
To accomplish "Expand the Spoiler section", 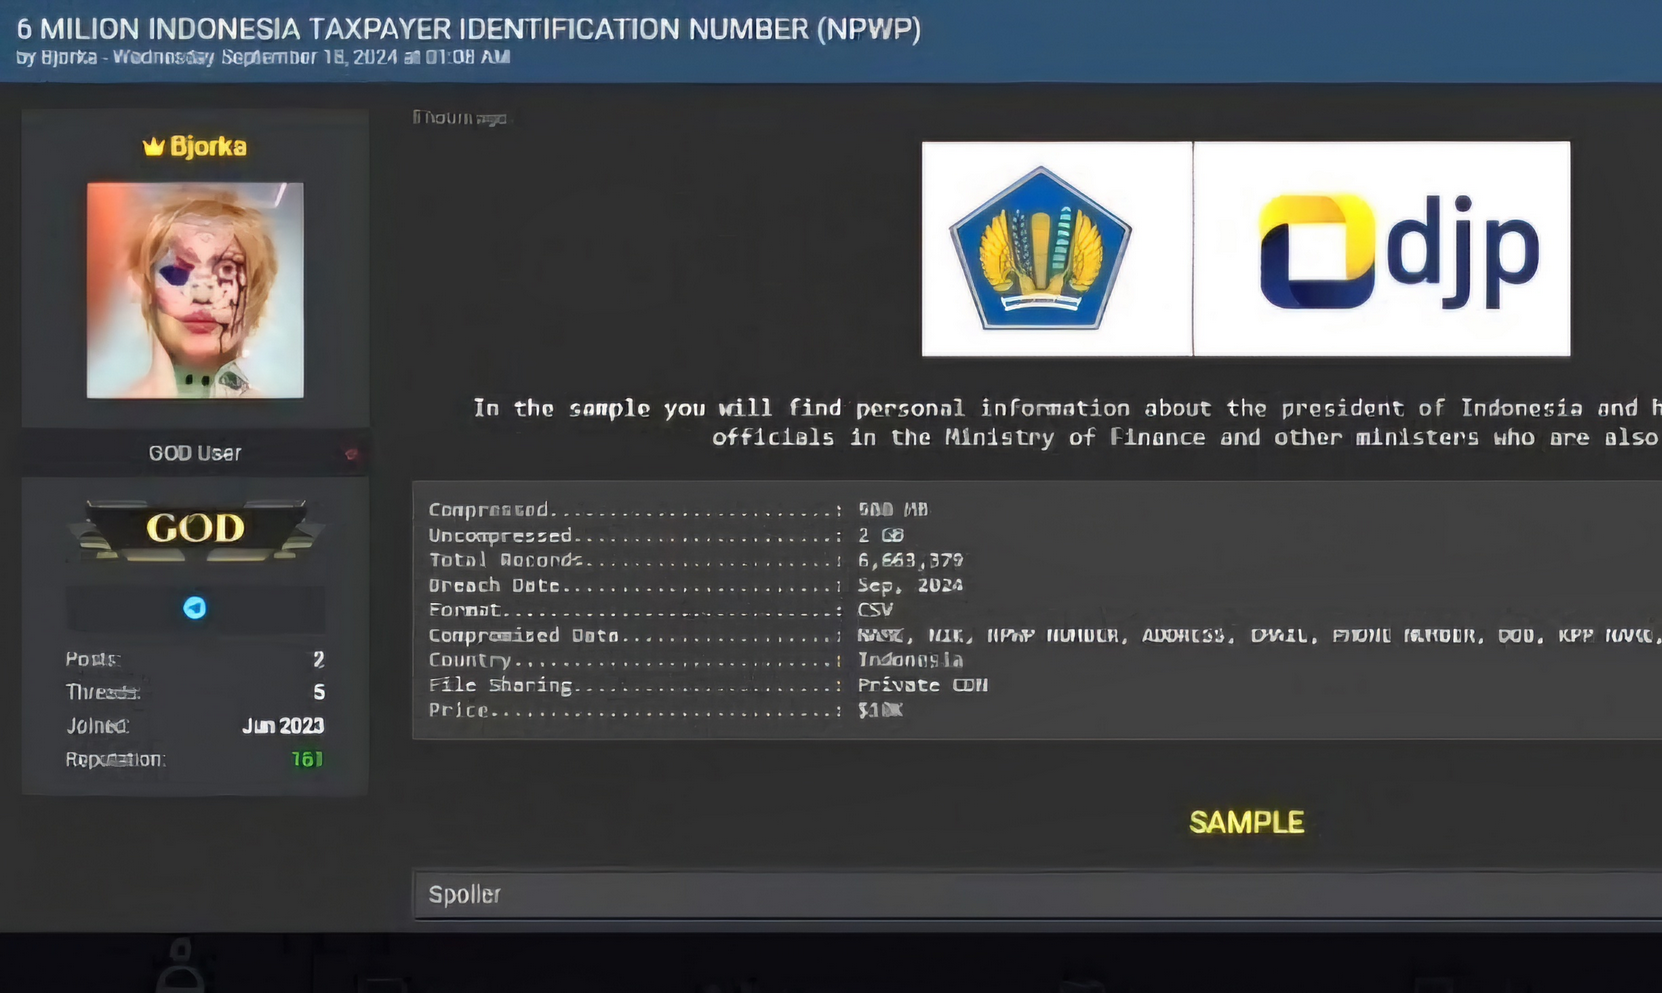I will click(465, 894).
